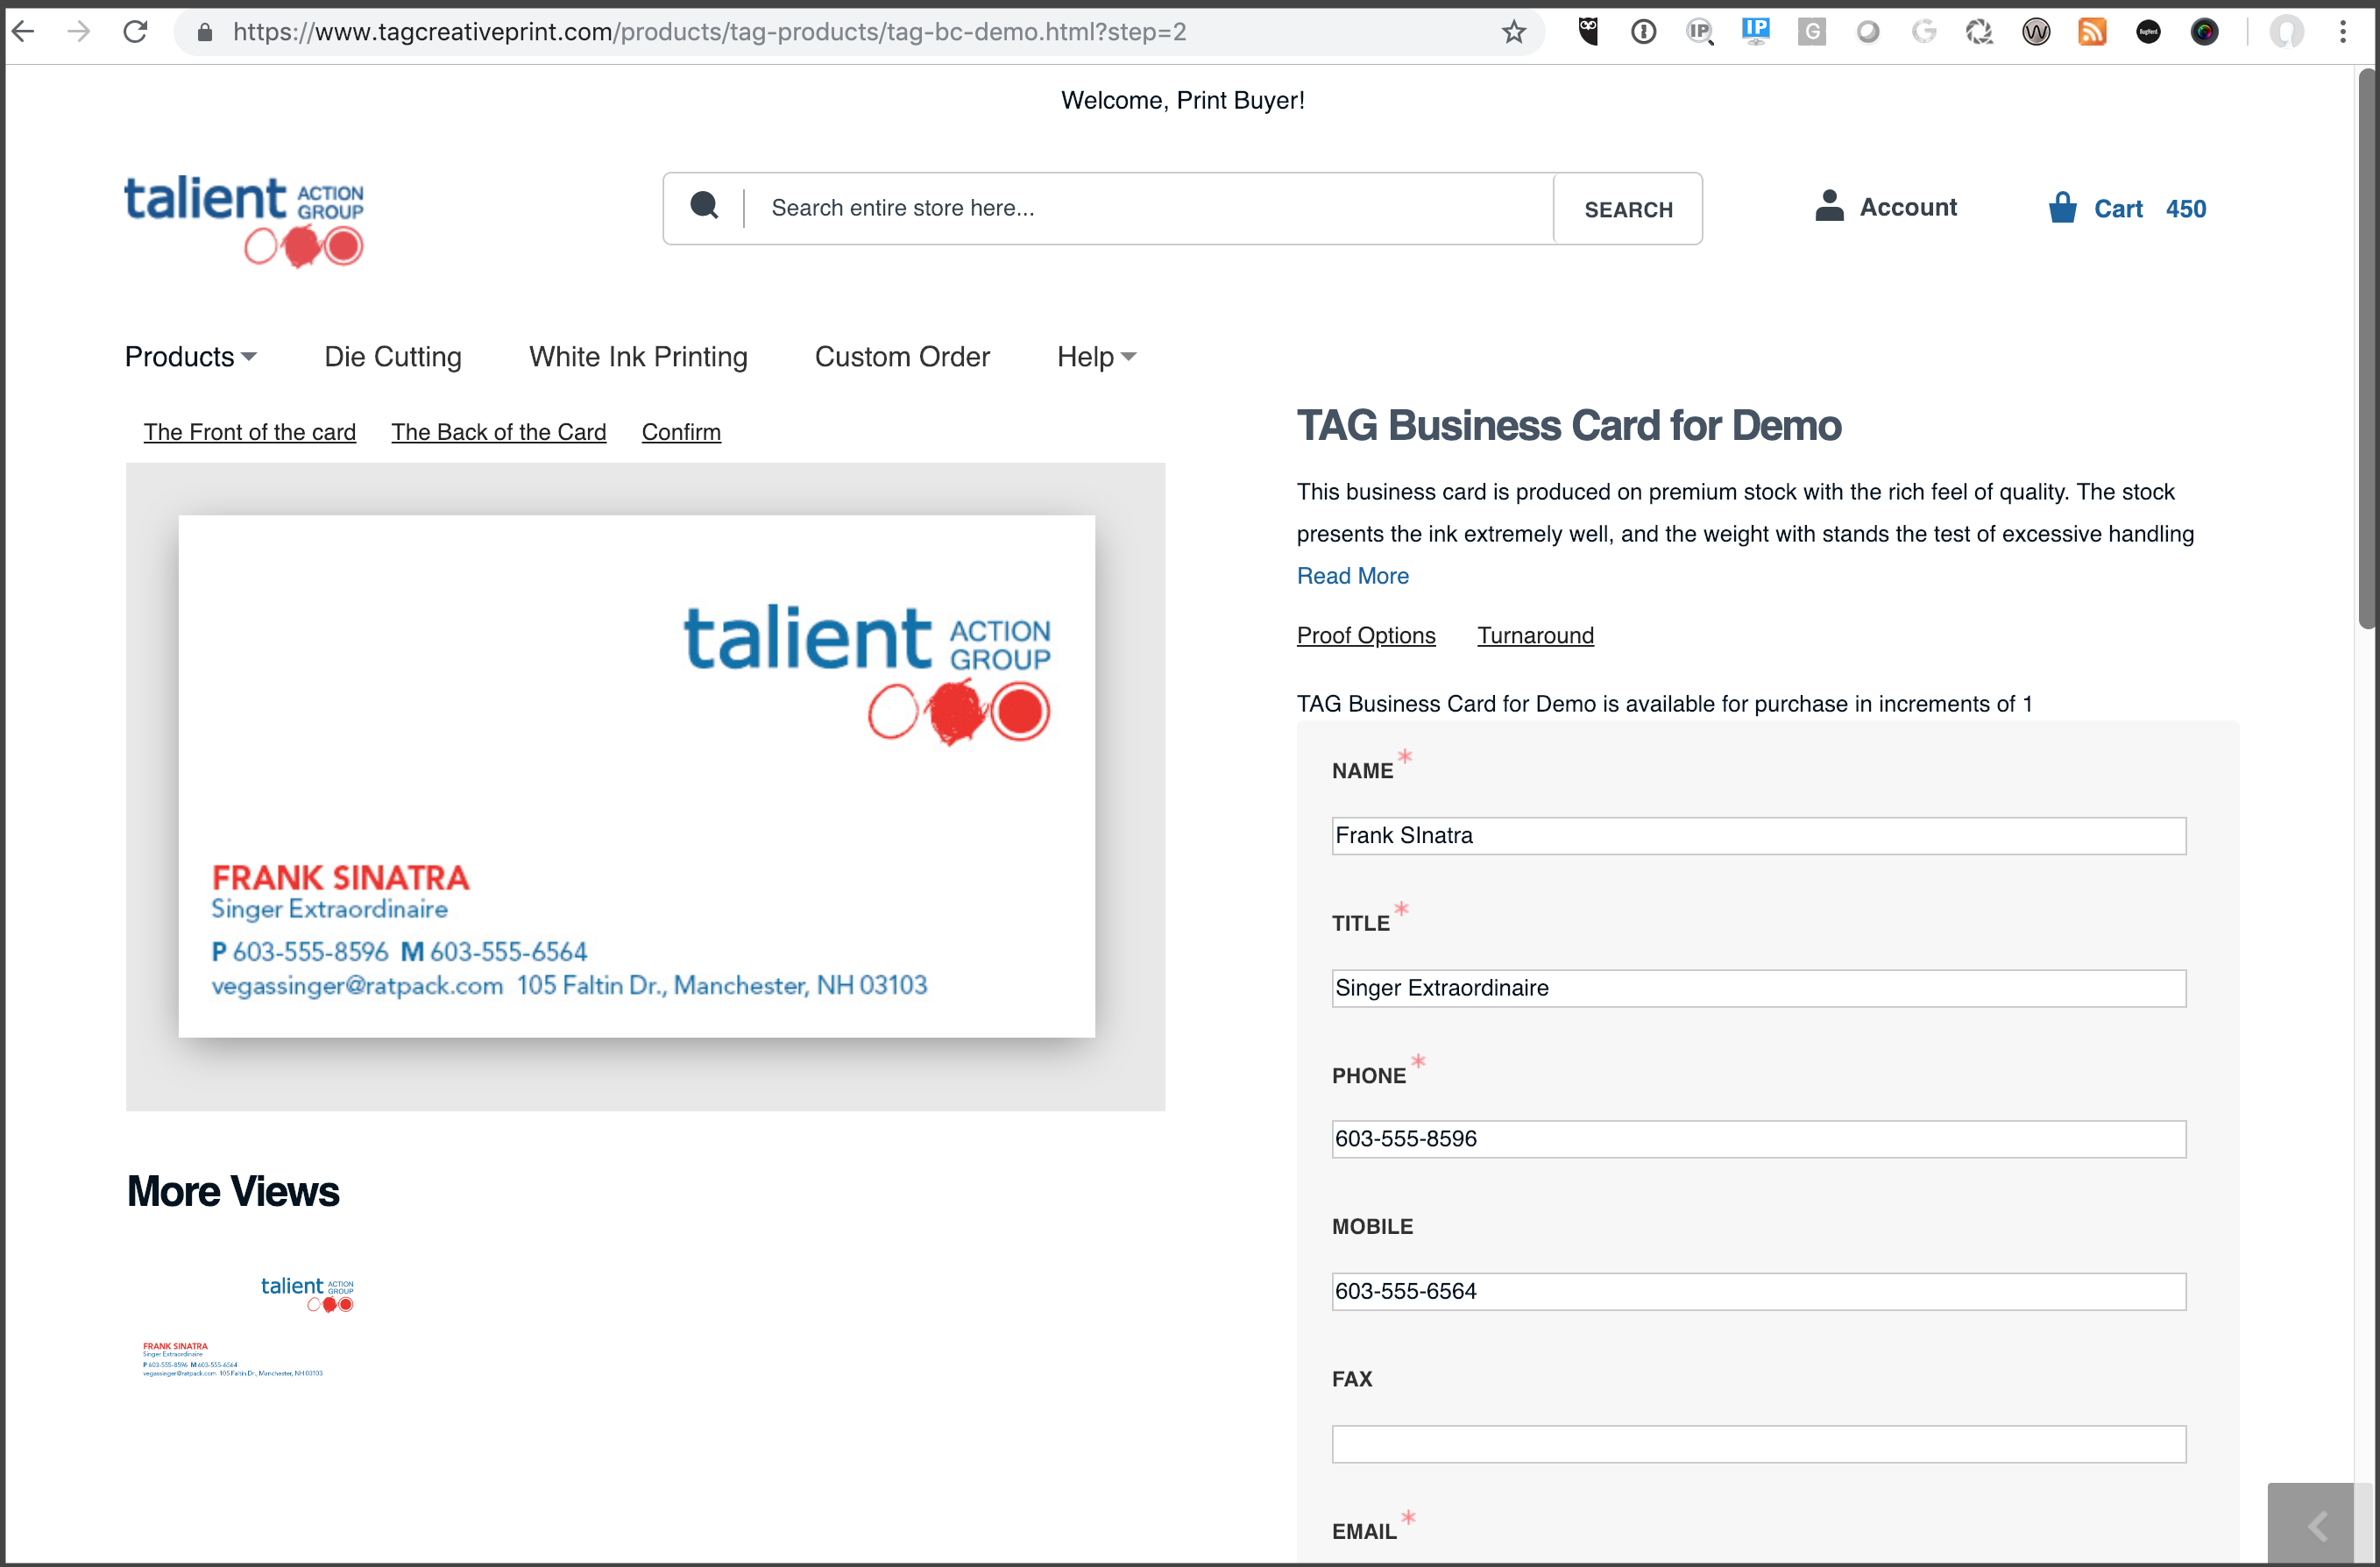Click the Read More link
2380x1567 pixels.
(x=1352, y=576)
